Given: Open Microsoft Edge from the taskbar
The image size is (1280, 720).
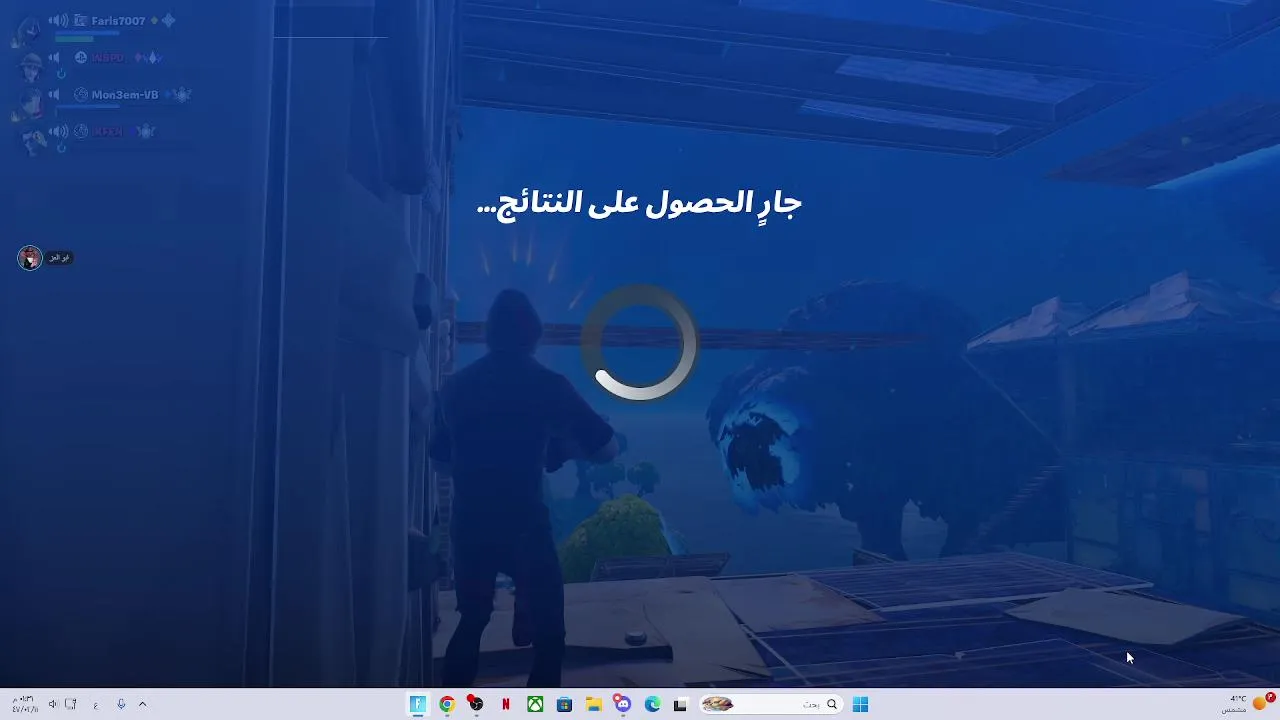Looking at the screenshot, I should point(652,704).
